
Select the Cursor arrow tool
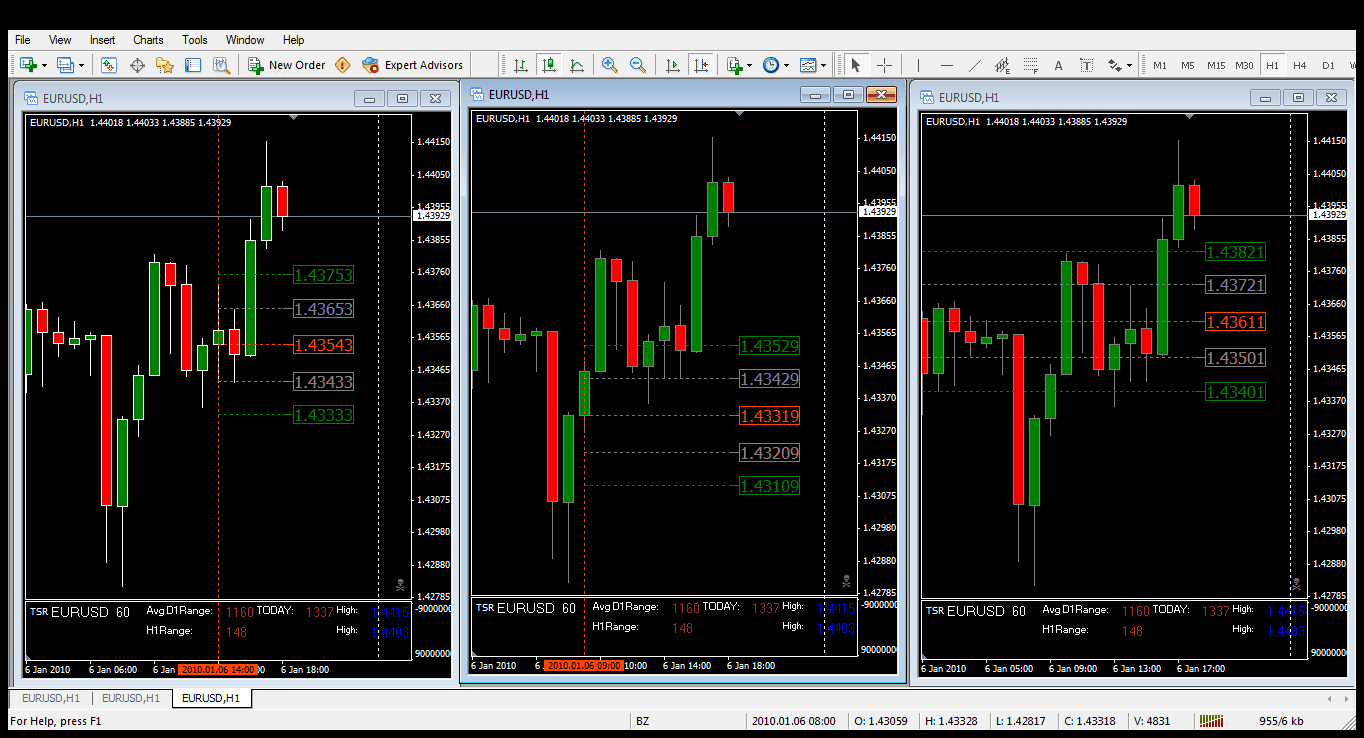[x=855, y=65]
